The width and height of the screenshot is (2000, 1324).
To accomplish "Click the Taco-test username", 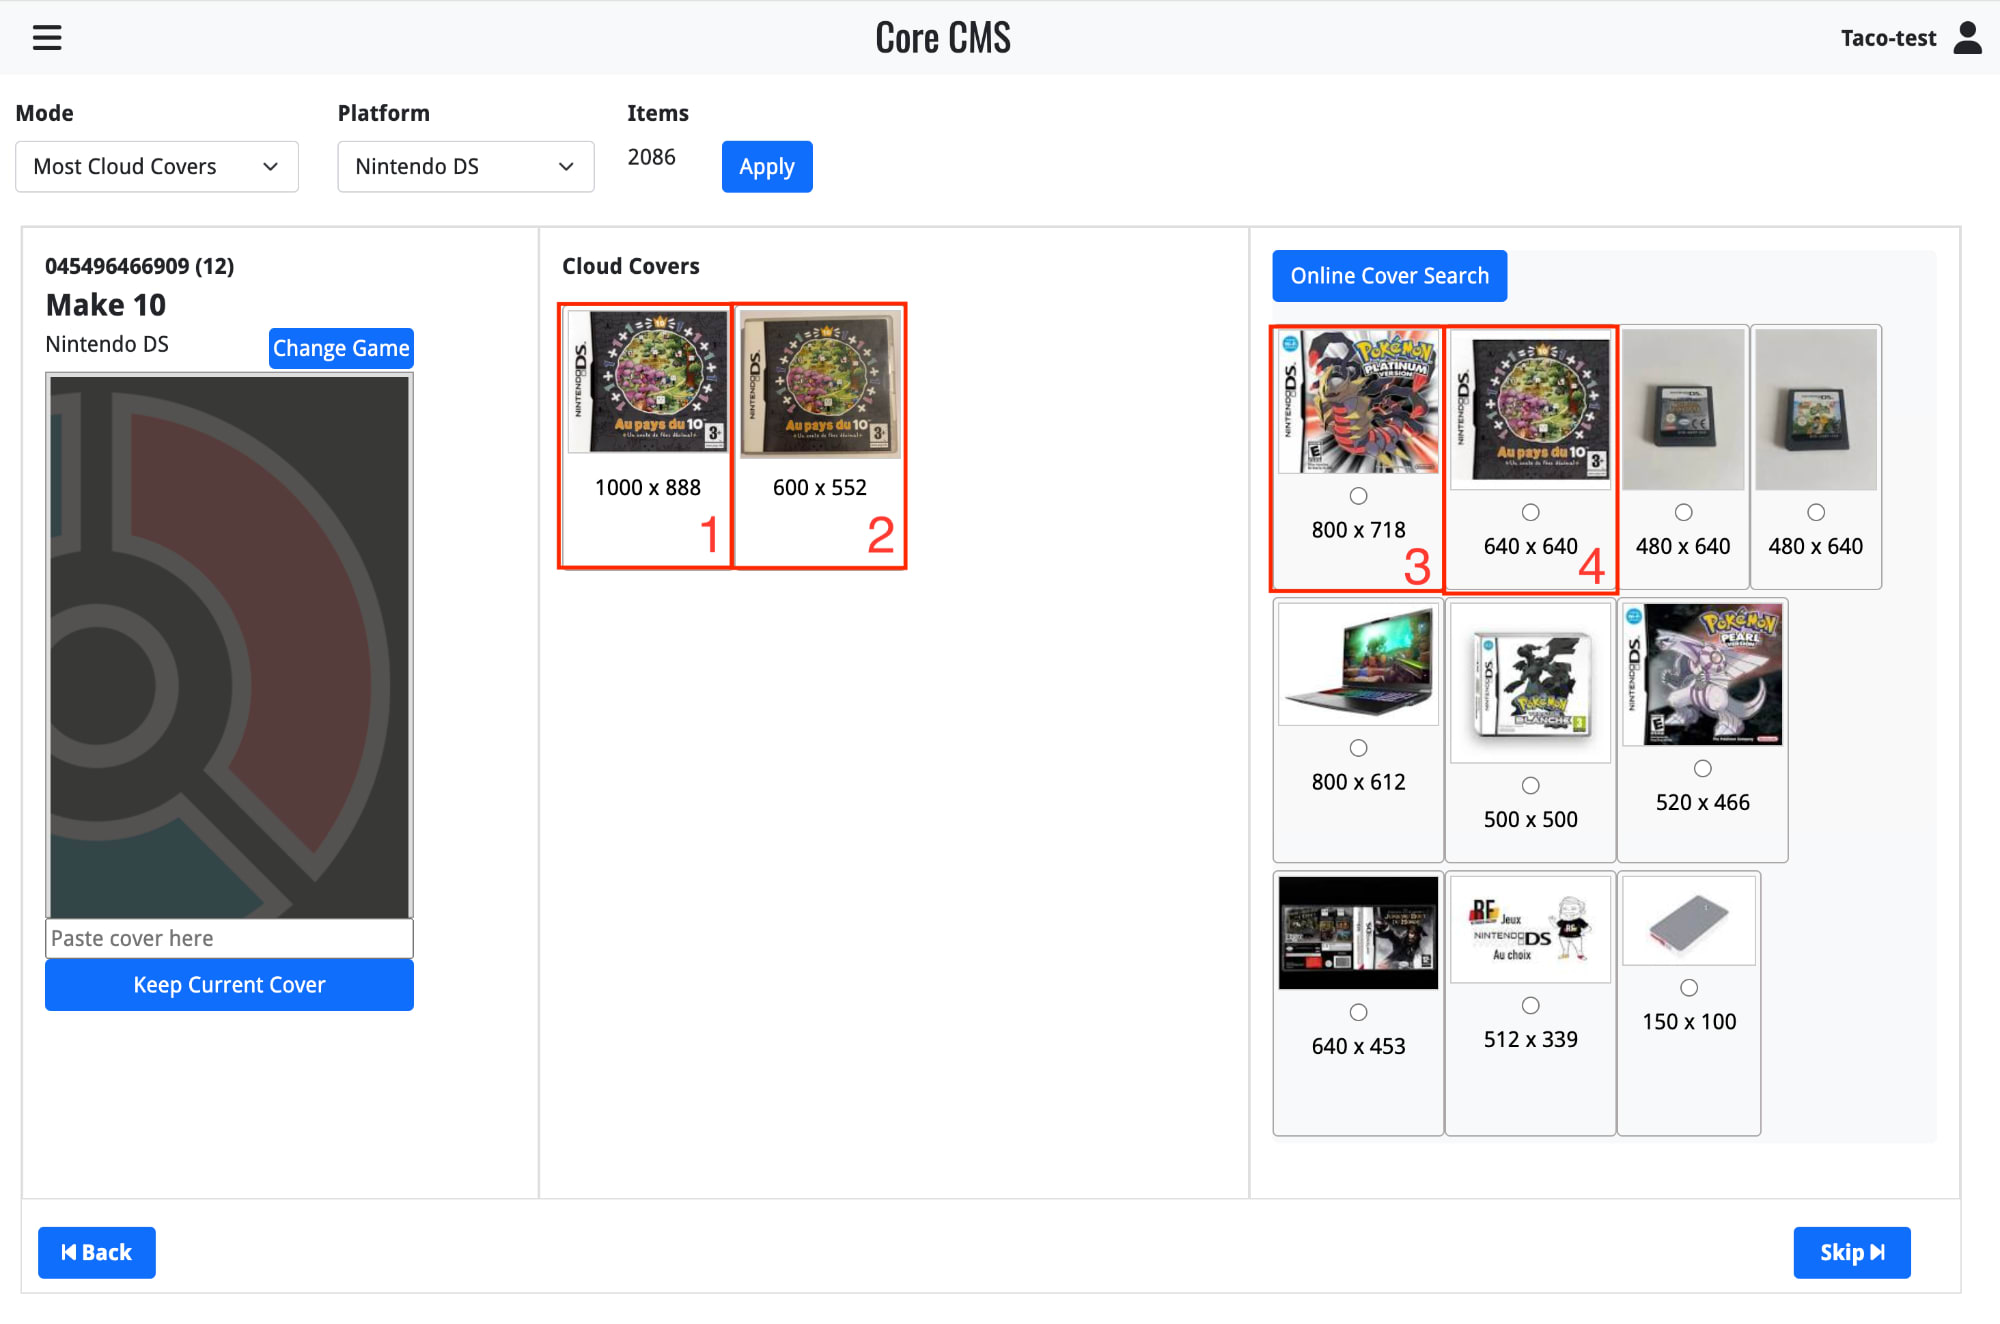I will click(x=1888, y=38).
